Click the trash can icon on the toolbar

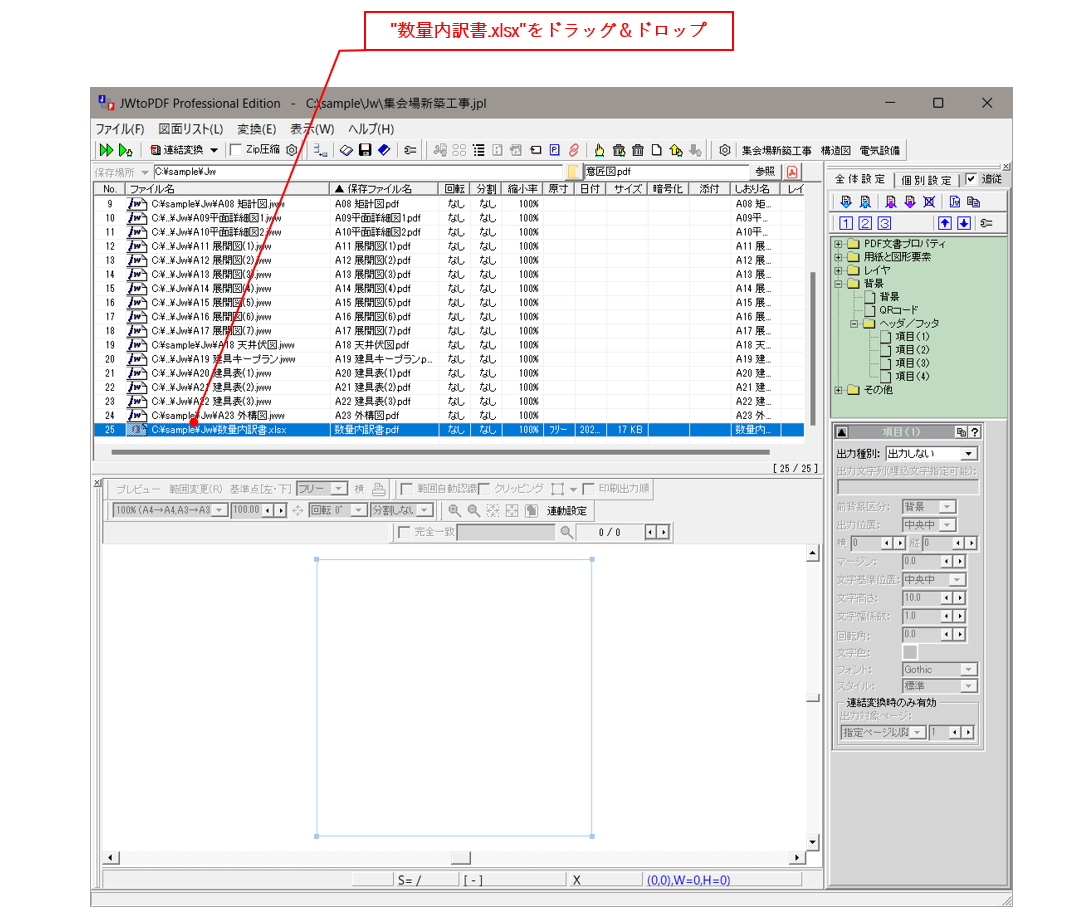(638, 150)
